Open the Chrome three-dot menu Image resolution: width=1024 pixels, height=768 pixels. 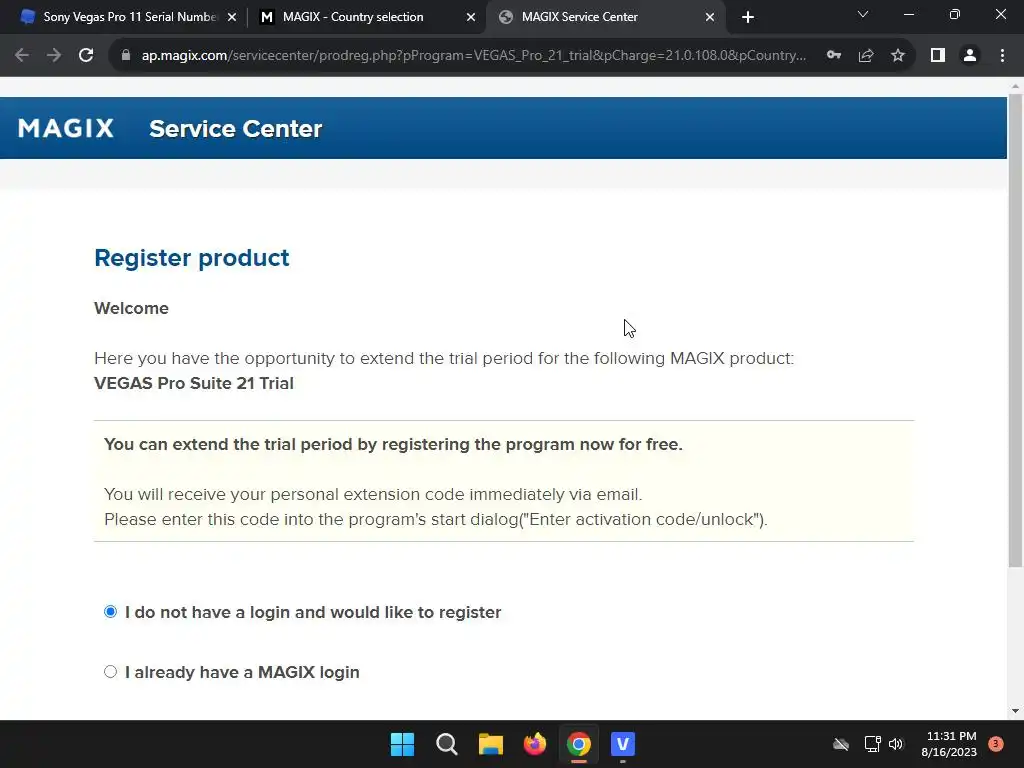(1002, 56)
